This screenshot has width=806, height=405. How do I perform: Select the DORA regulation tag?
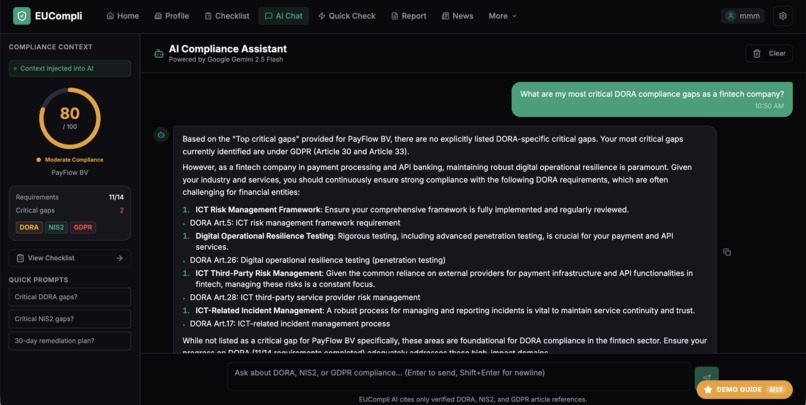click(29, 227)
